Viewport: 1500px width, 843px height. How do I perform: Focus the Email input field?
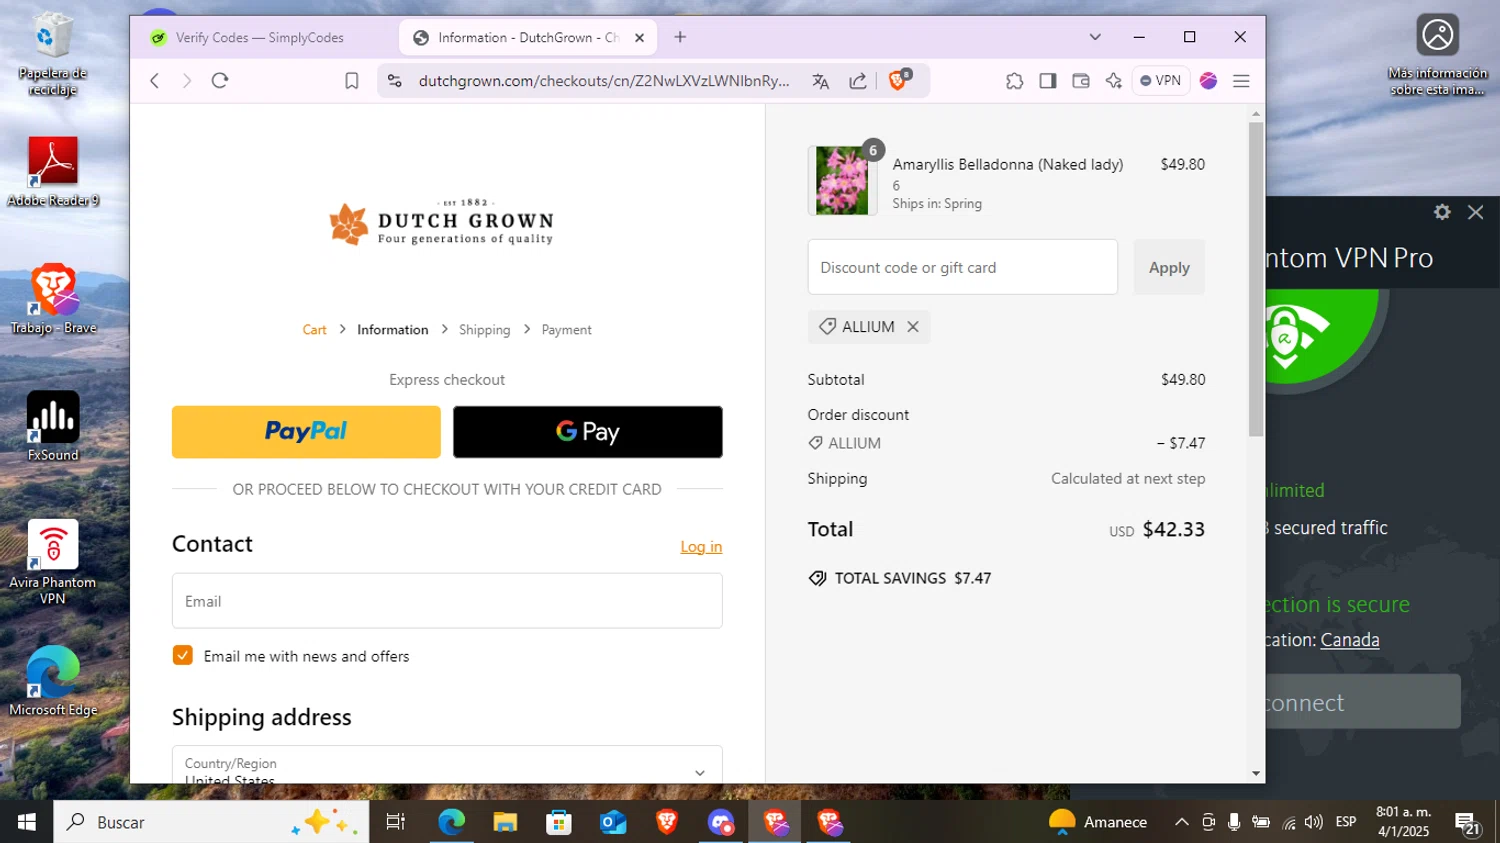coord(447,601)
